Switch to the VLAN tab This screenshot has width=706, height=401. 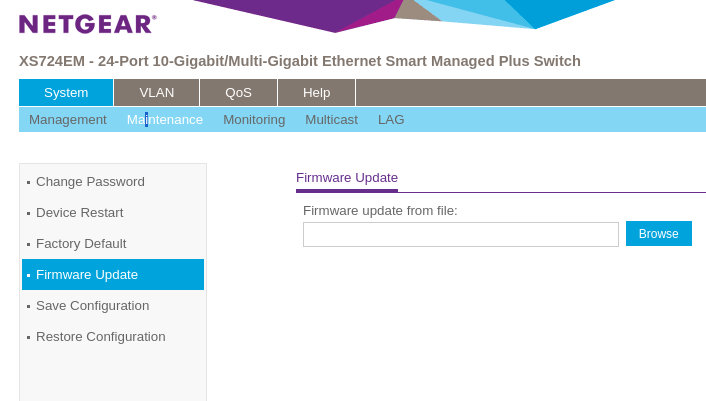coord(157,93)
